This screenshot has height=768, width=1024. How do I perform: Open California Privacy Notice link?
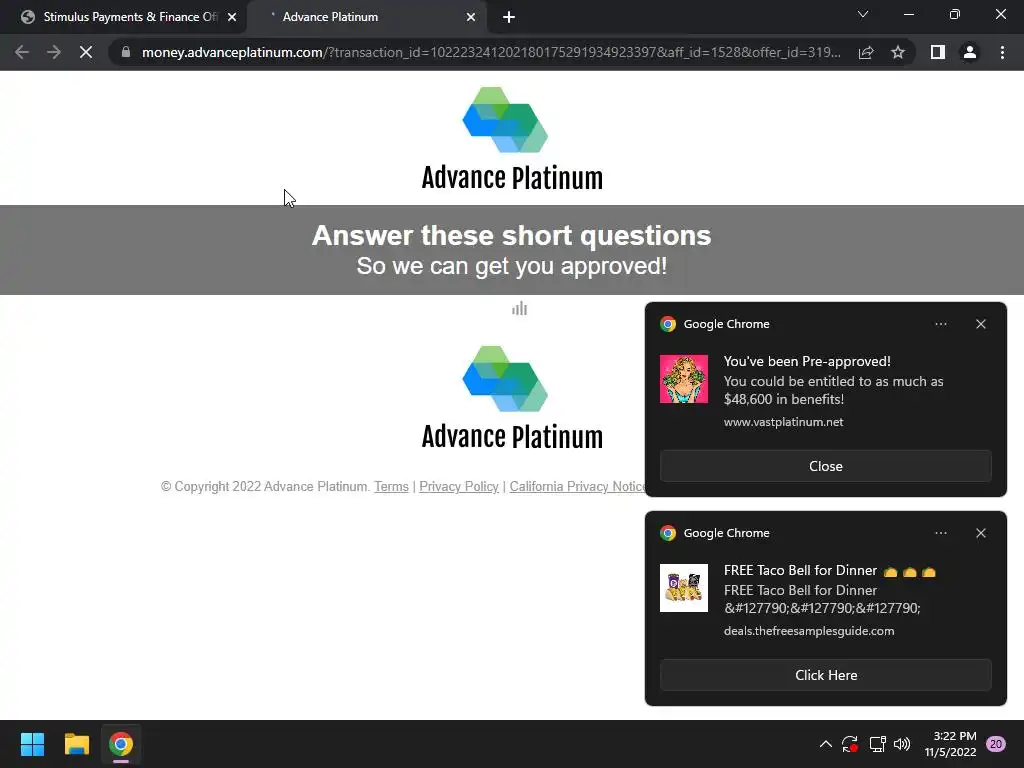click(x=577, y=487)
